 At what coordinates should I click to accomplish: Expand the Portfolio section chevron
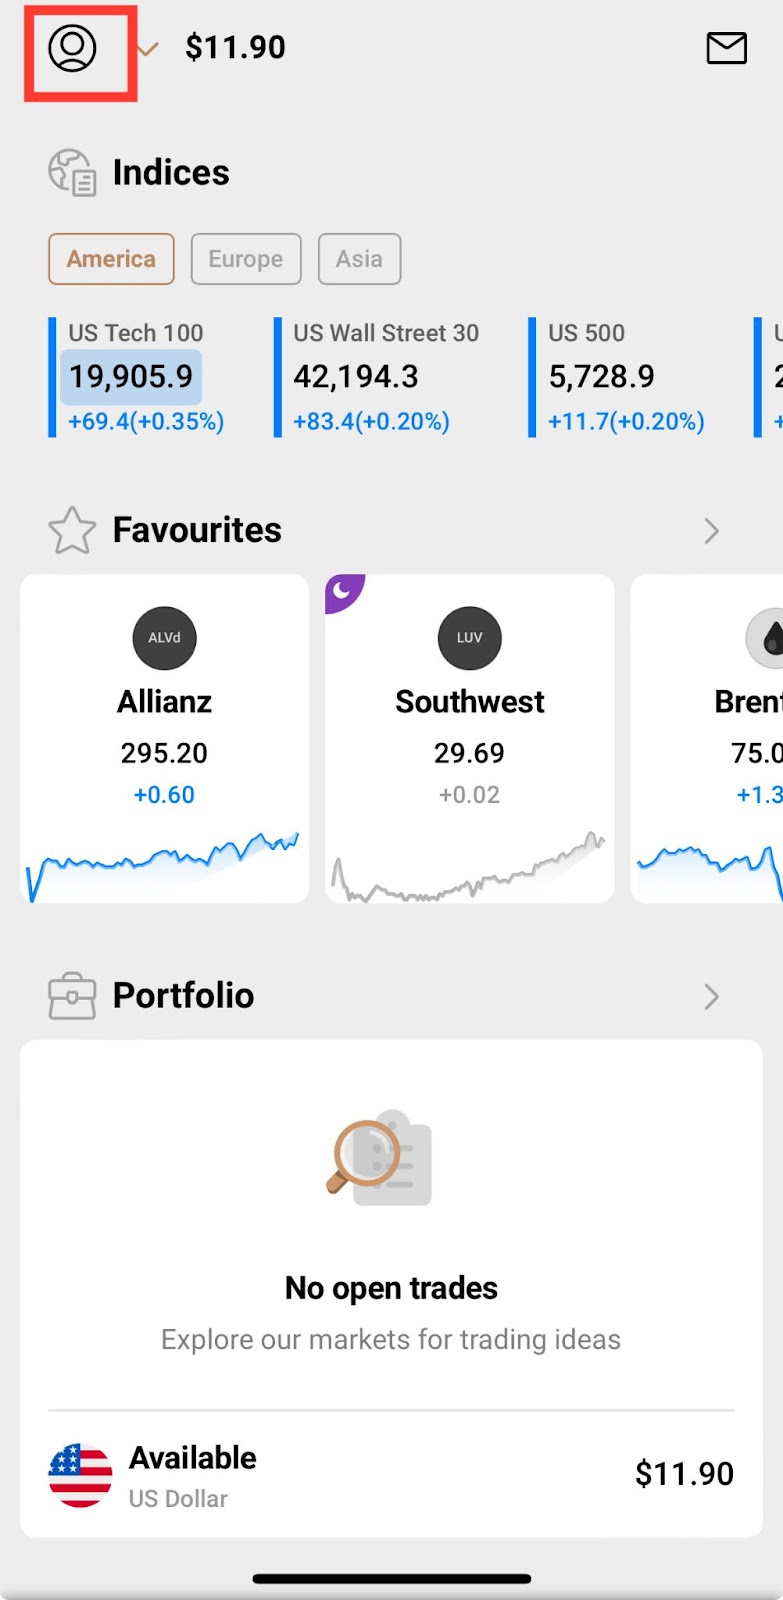[711, 996]
